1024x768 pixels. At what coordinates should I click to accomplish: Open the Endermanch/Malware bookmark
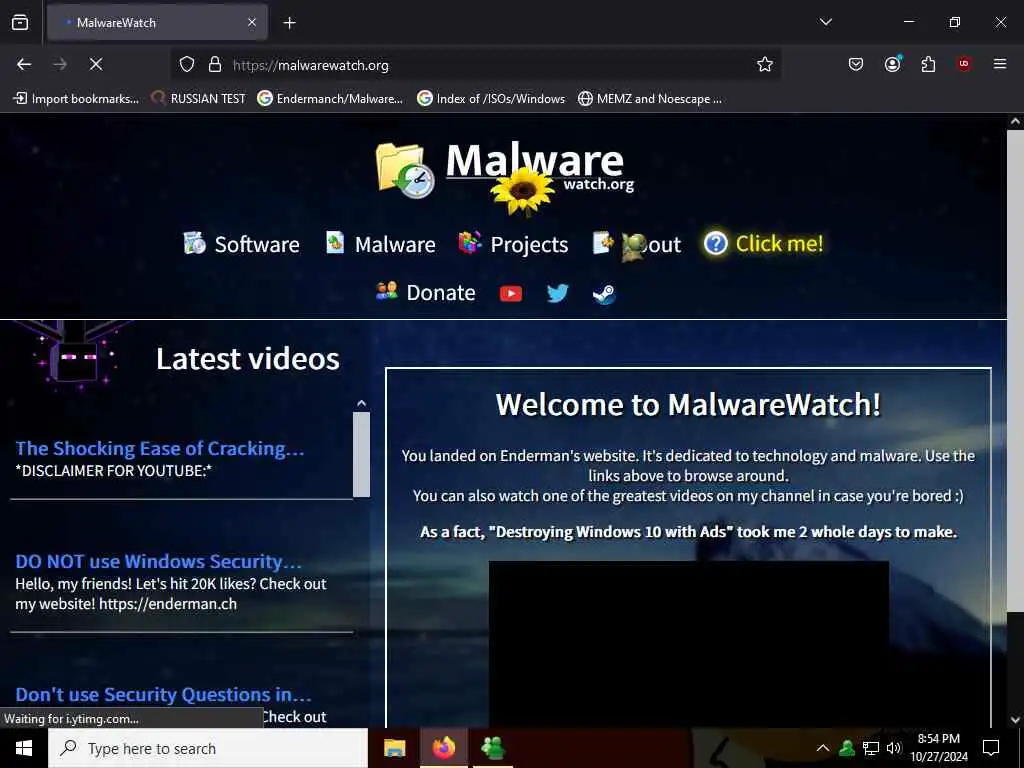(330, 99)
